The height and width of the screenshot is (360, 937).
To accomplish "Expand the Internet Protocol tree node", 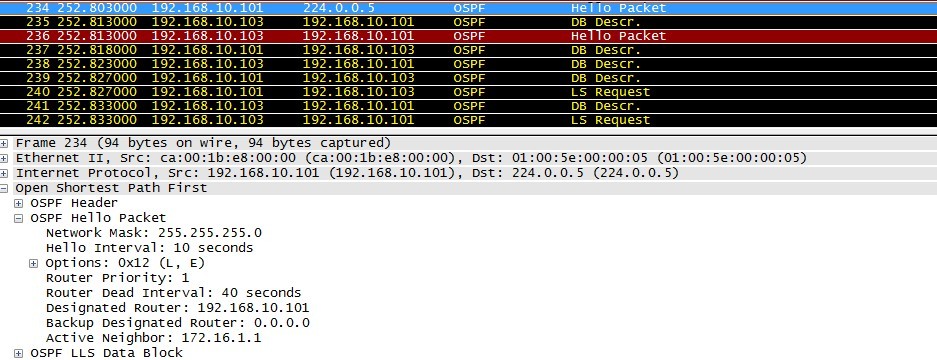I will tap(4, 173).
